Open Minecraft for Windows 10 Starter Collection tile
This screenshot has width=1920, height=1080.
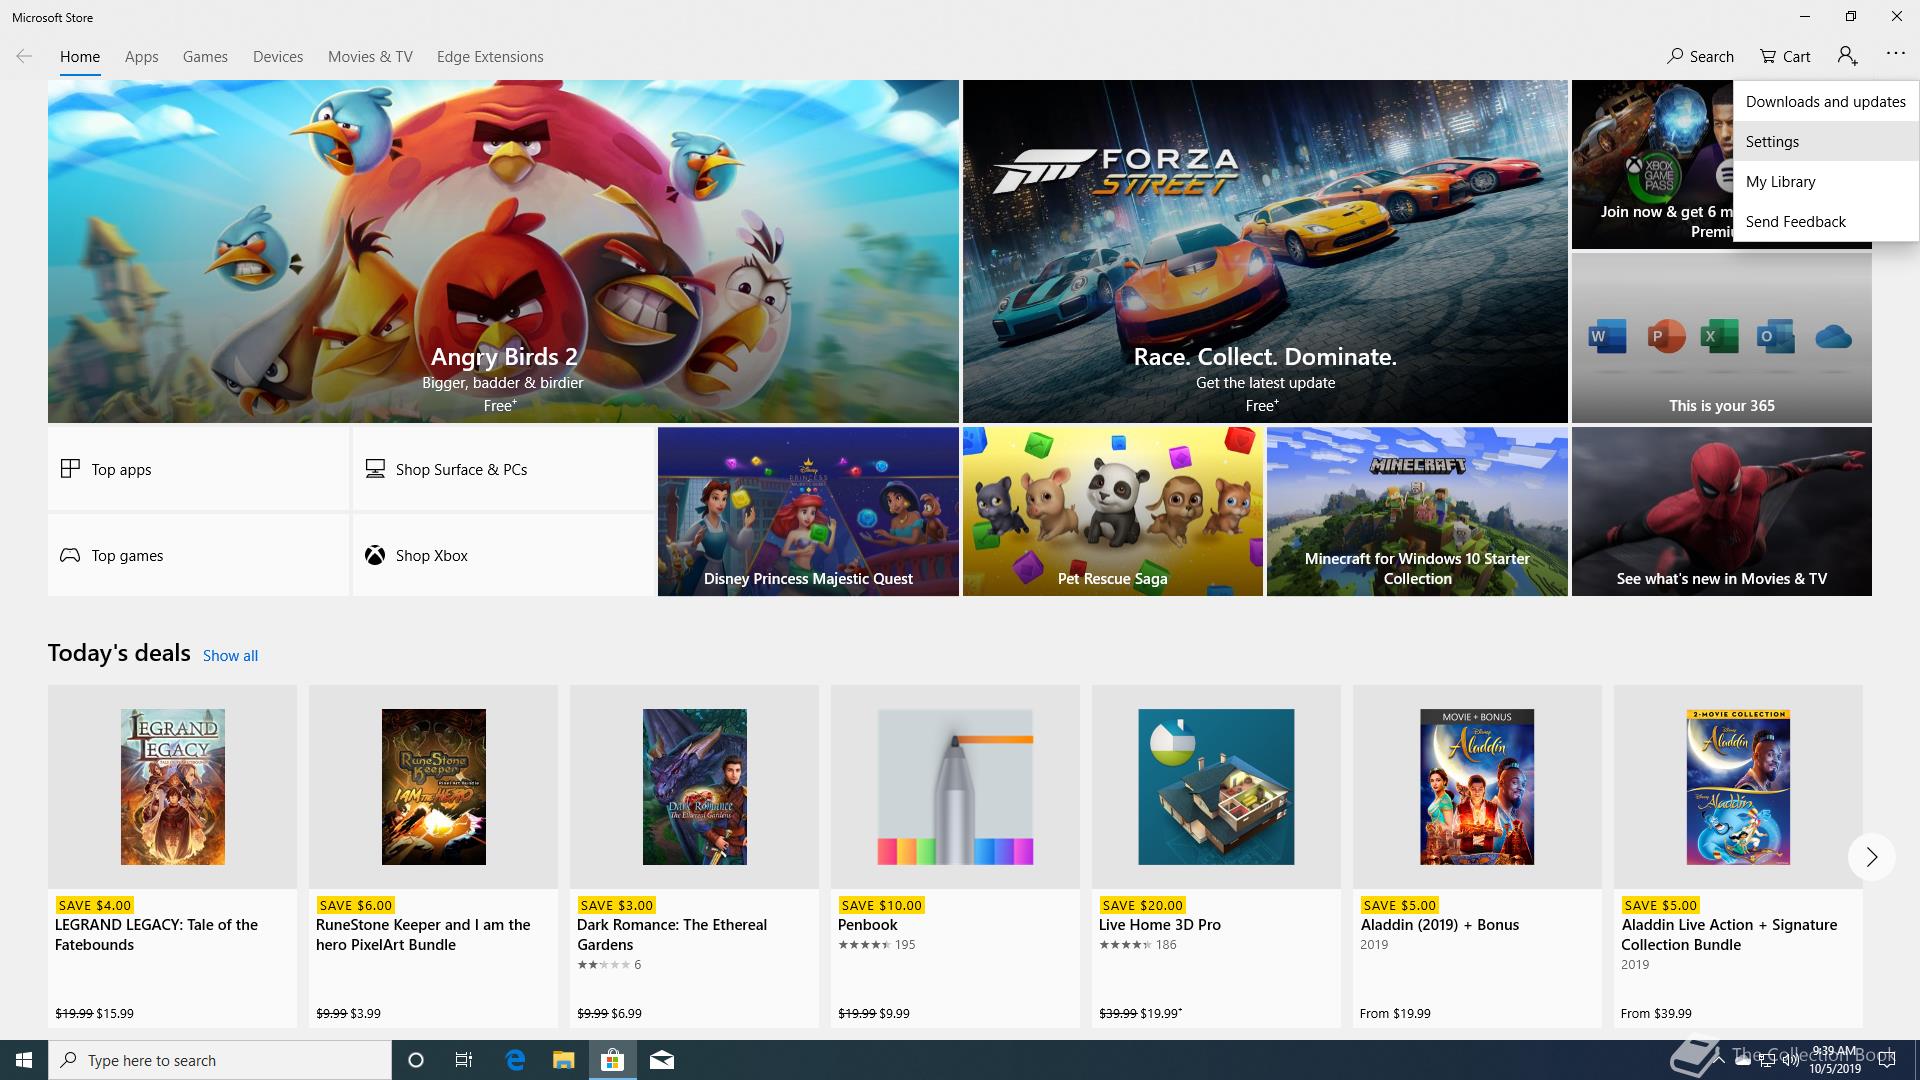[x=1417, y=512]
